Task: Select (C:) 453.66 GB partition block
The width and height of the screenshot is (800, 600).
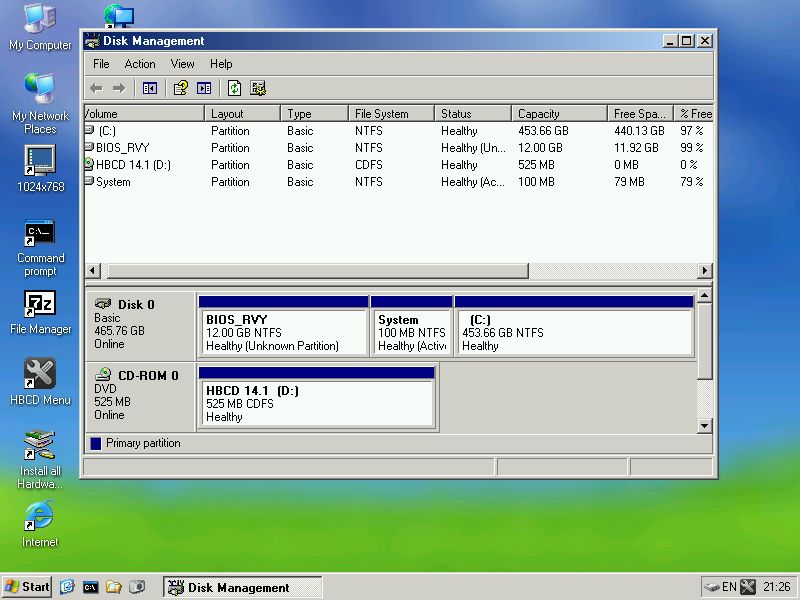Action: tap(573, 326)
